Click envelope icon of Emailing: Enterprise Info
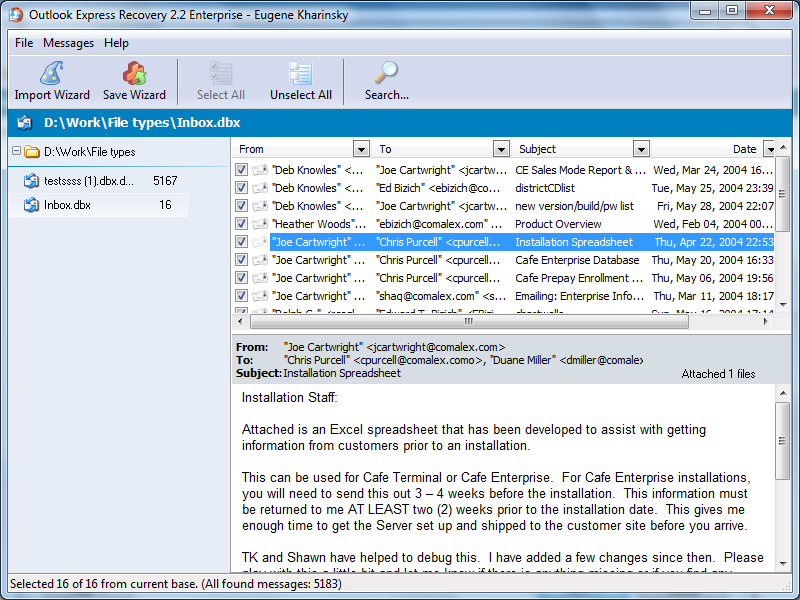Image resolution: width=800 pixels, height=600 pixels. [x=260, y=296]
